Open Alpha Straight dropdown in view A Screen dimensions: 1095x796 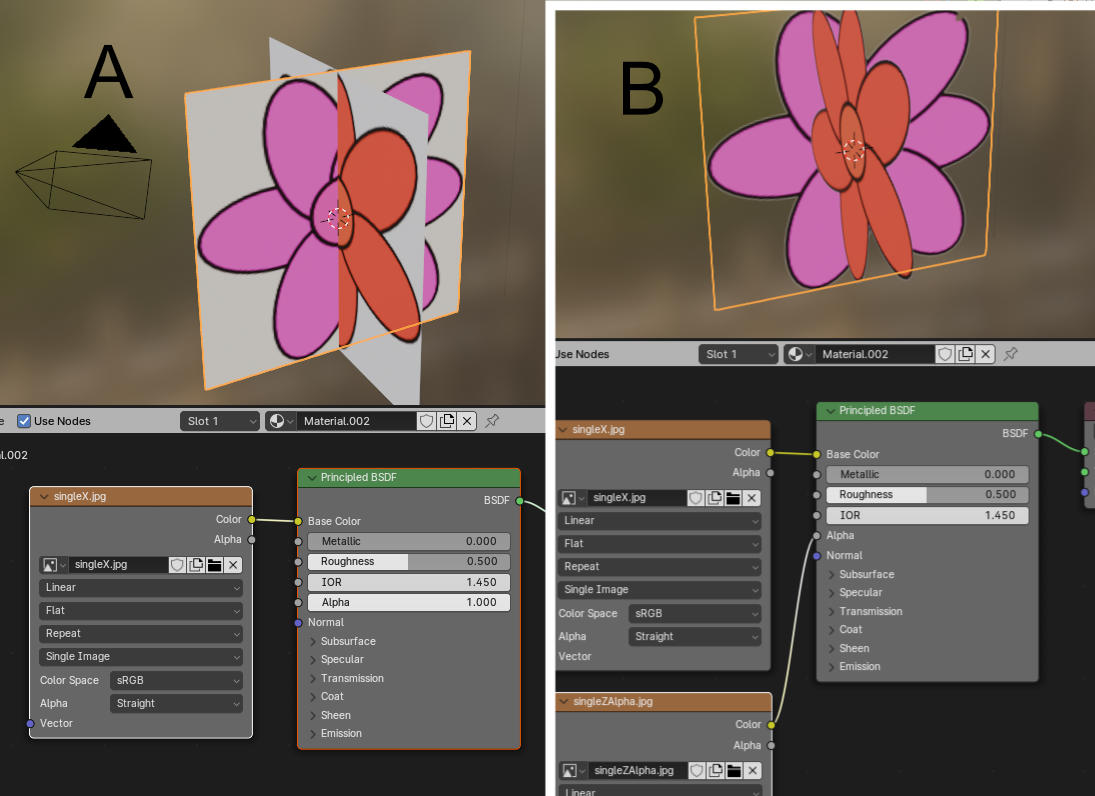(176, 703)
